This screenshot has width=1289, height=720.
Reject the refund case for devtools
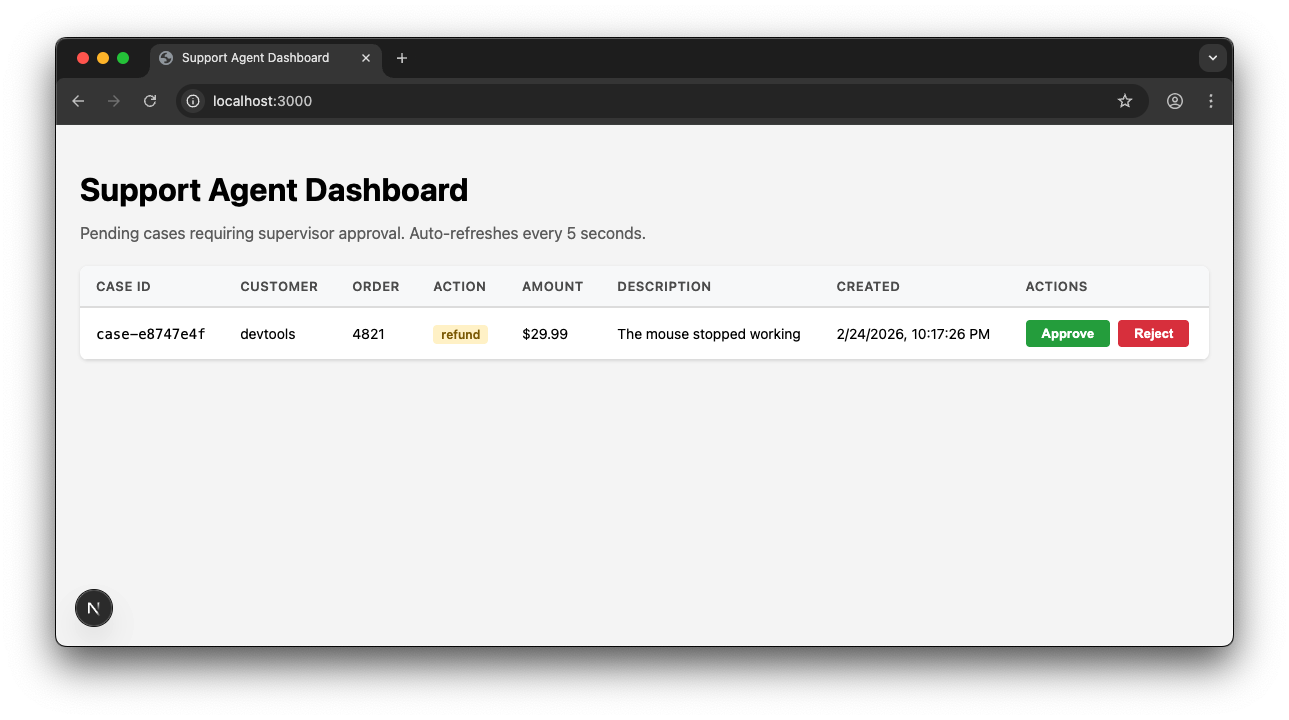pyautogui.click(x=1153, y=334)
